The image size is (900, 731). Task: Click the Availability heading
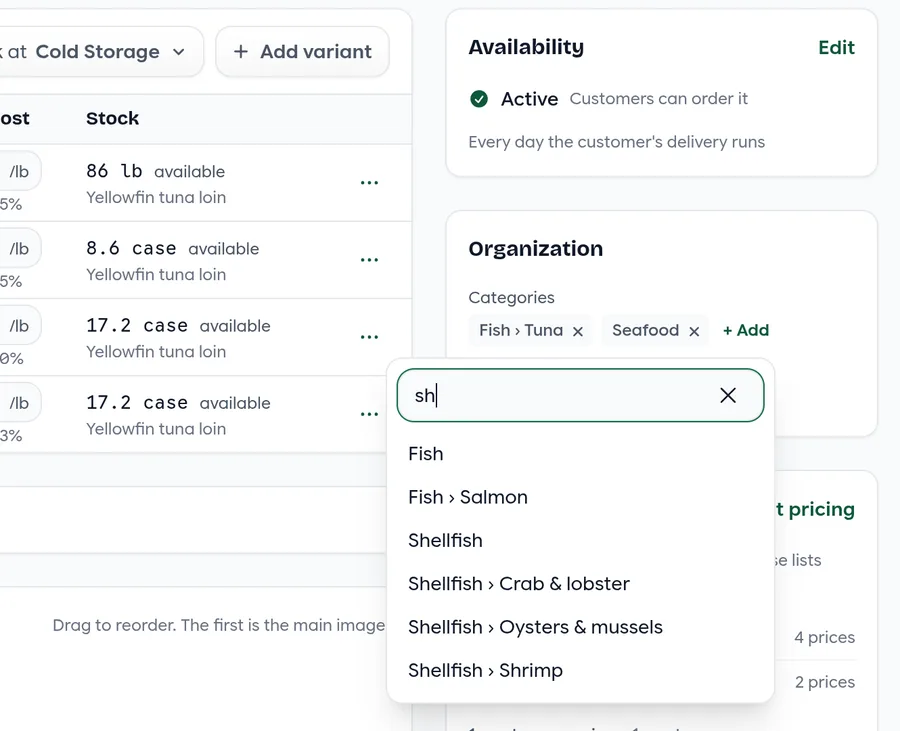526,46
